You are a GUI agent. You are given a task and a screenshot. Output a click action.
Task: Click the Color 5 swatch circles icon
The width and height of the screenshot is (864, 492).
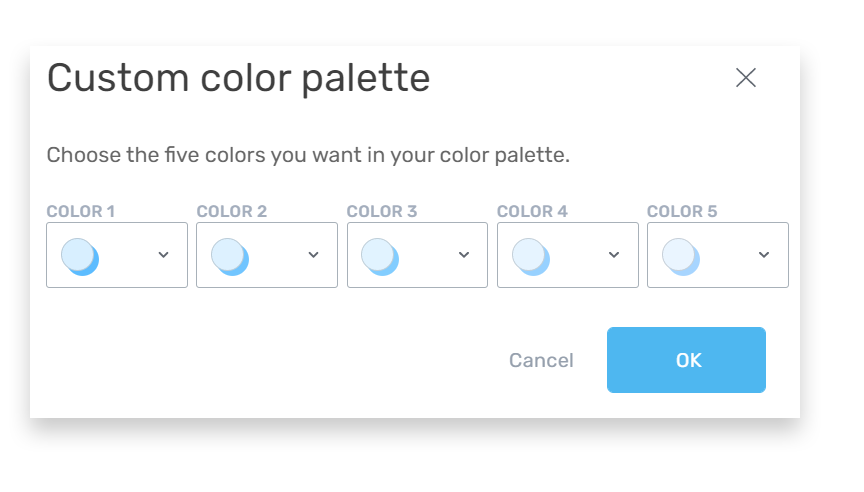[681, 256]
